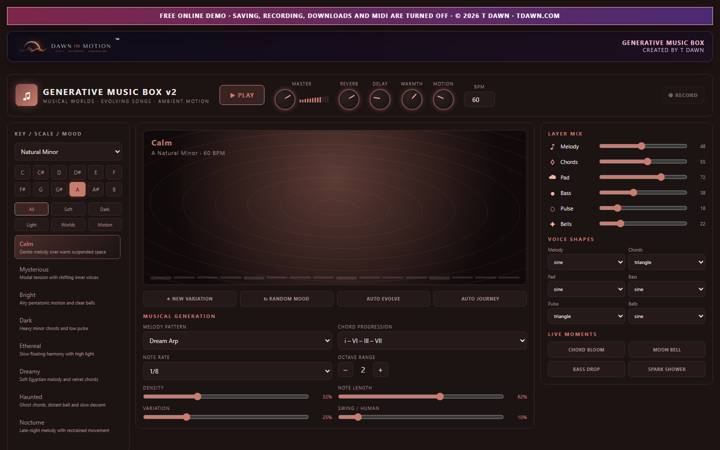Start playback with the Play button
This screenshot has width=720, height=450.
(242, 95)
